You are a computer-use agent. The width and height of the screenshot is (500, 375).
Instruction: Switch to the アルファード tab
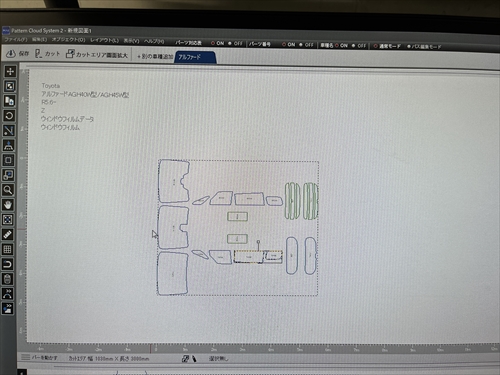point(194,57)
